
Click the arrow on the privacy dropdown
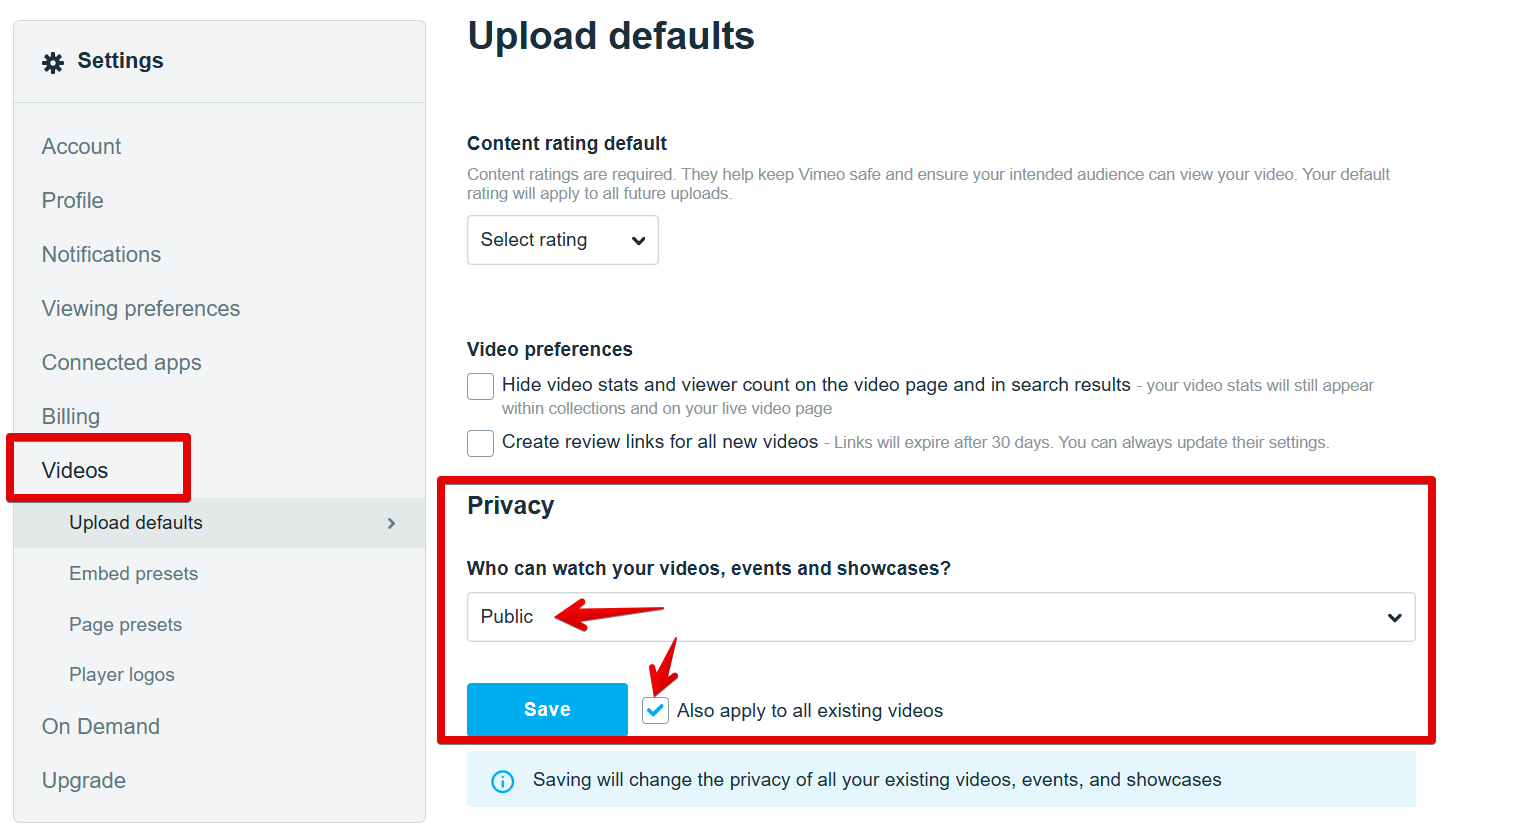pyautogui.click(x=1395, y=618)
